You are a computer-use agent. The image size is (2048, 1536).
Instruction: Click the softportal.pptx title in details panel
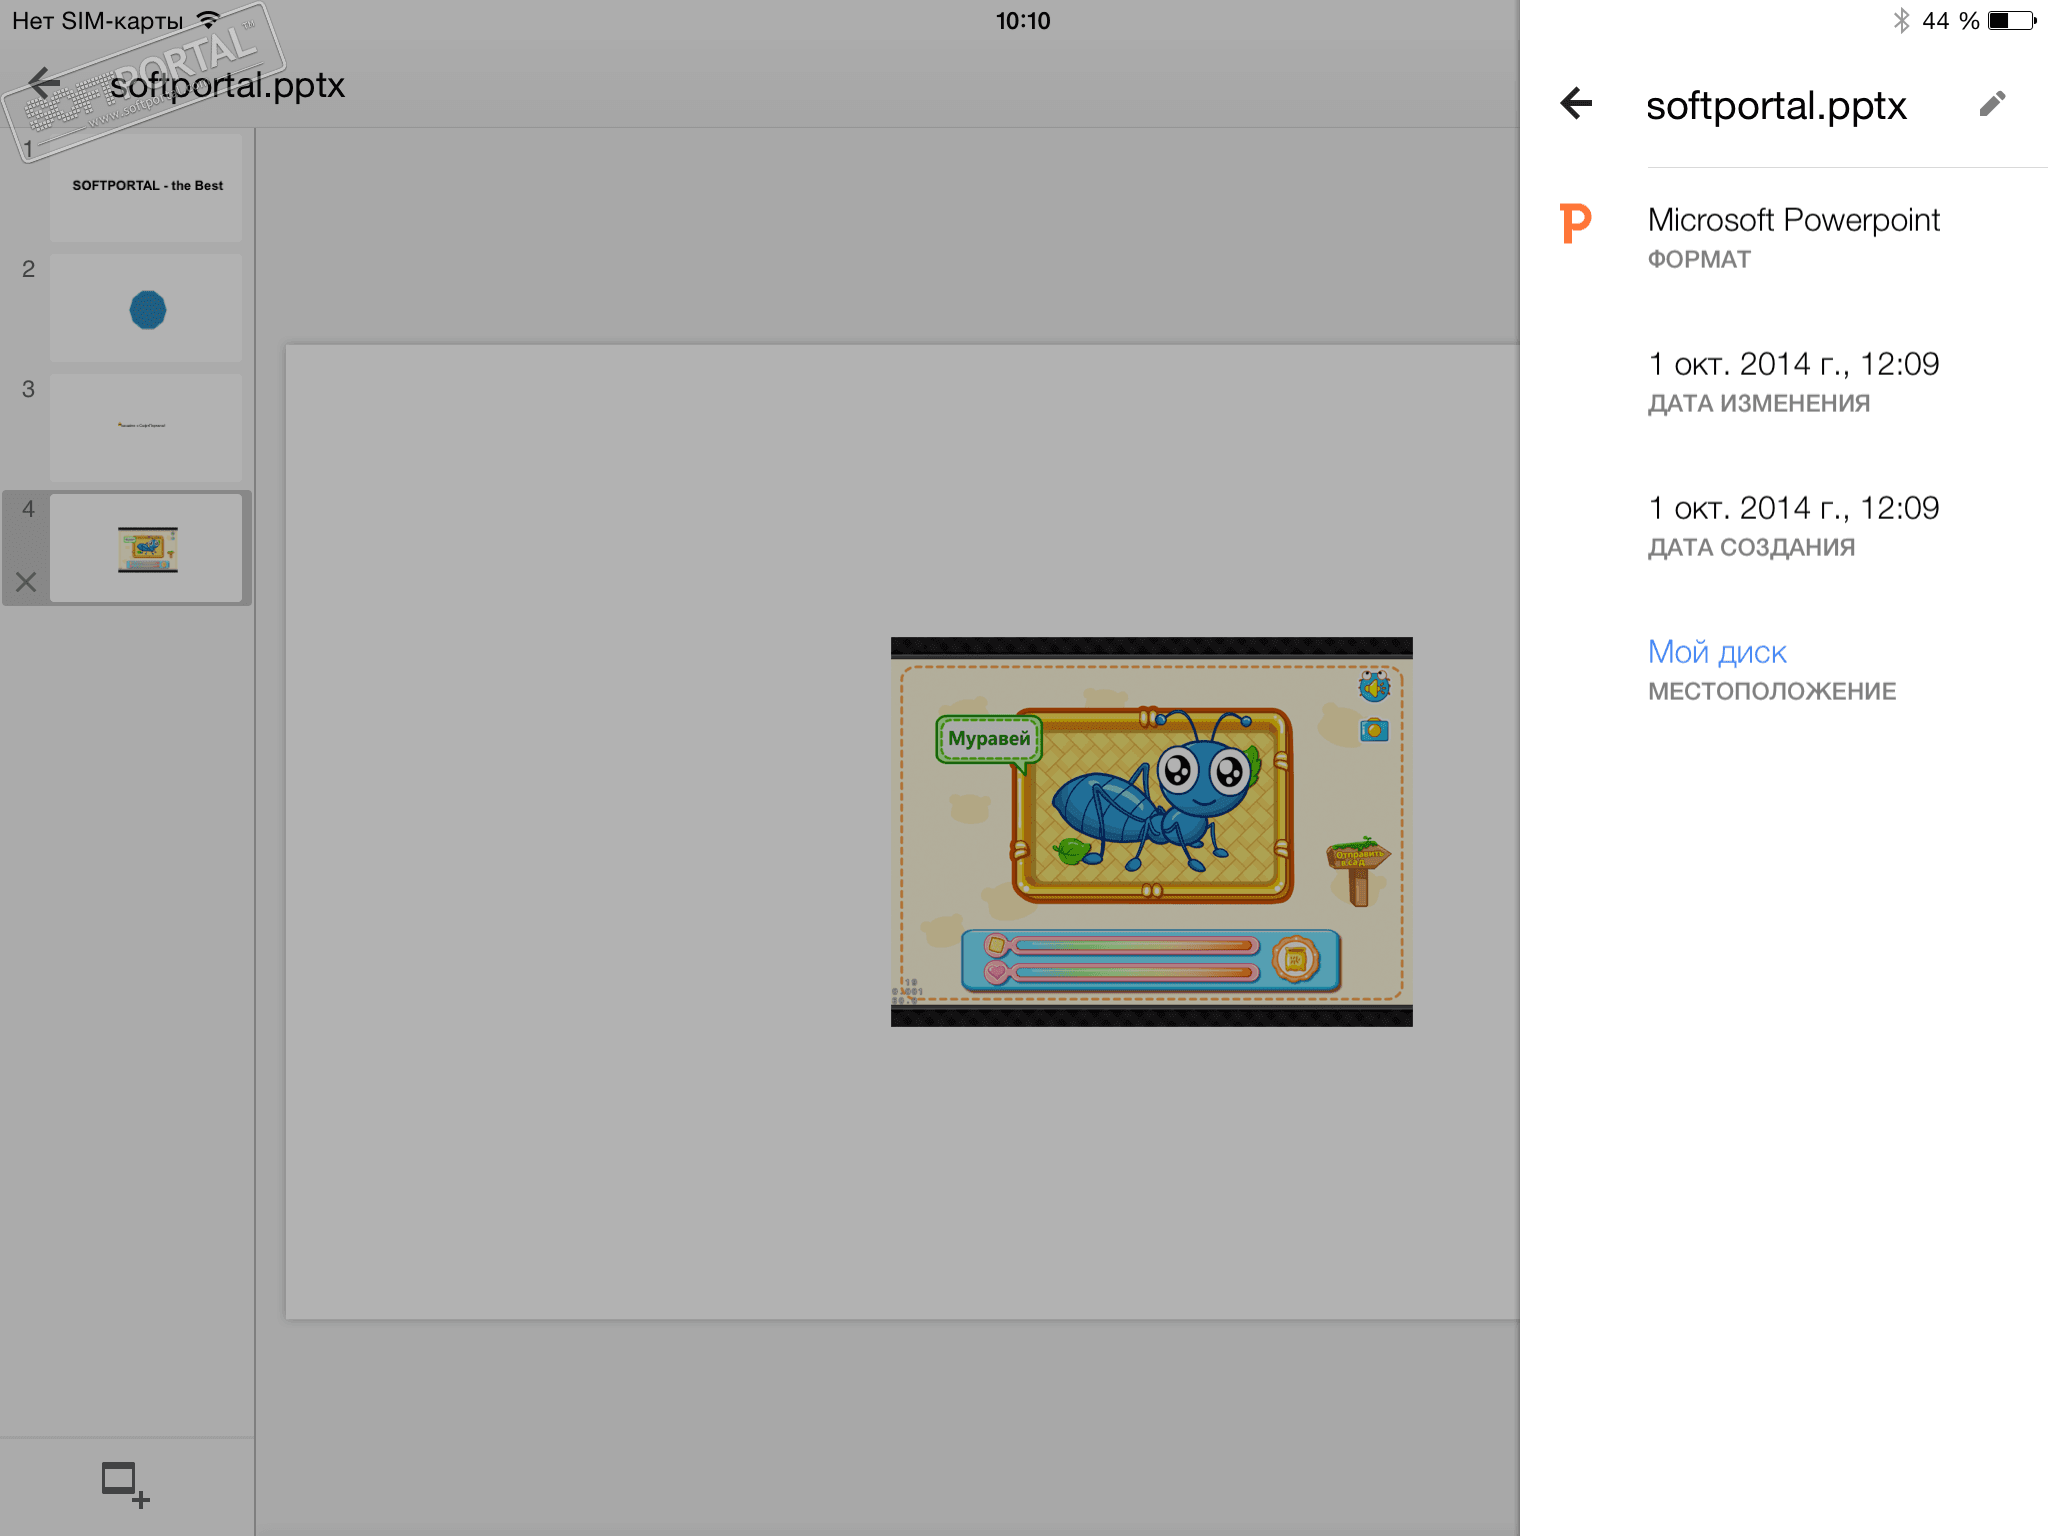click(1776, 105)
